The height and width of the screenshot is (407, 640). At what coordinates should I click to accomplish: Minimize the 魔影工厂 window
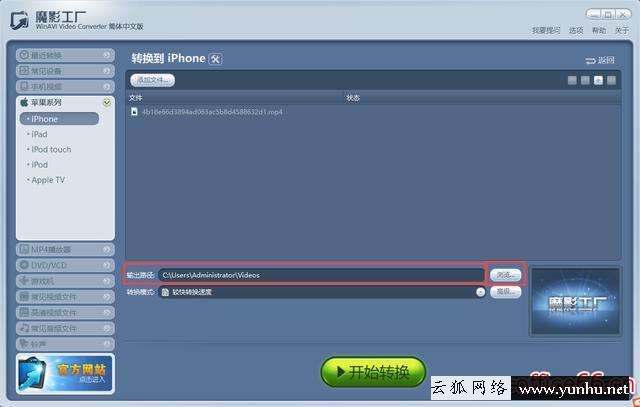594,15
